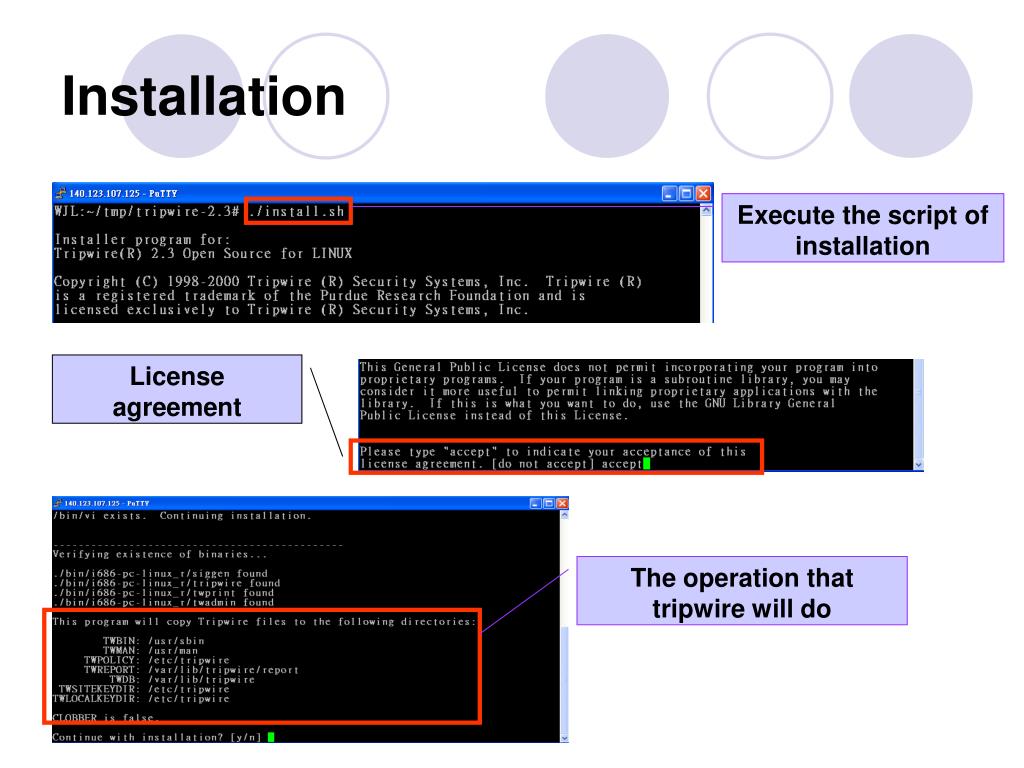The image size is (1024, 768).
Task: Close the top PuTTY window
Action: pos(703,193)
